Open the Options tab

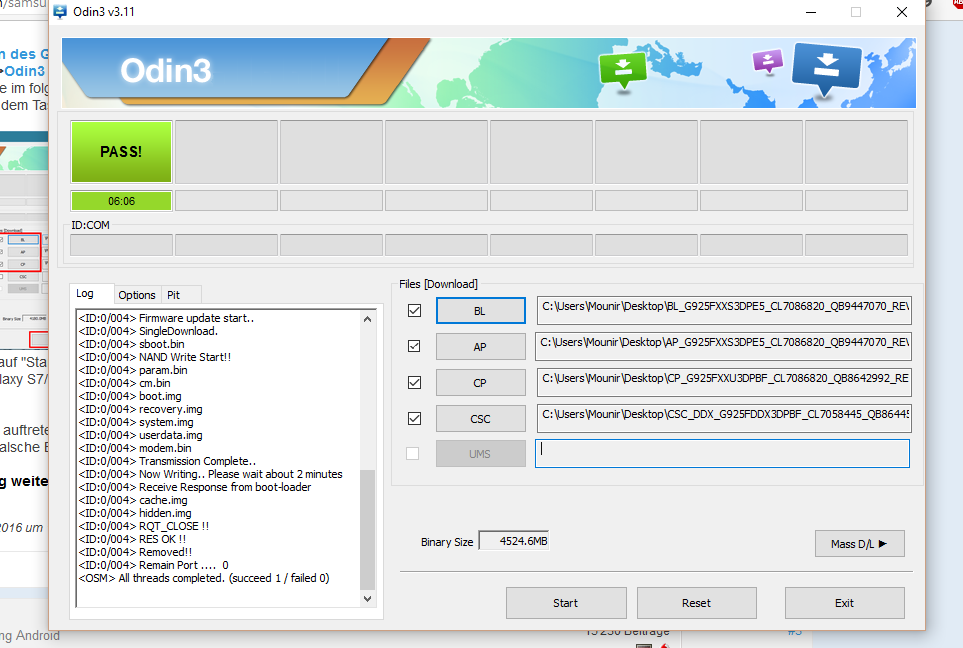coord(137,295)
